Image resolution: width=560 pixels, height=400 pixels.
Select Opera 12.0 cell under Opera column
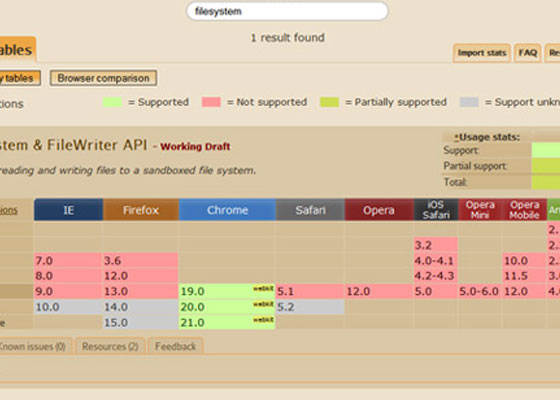379,291
